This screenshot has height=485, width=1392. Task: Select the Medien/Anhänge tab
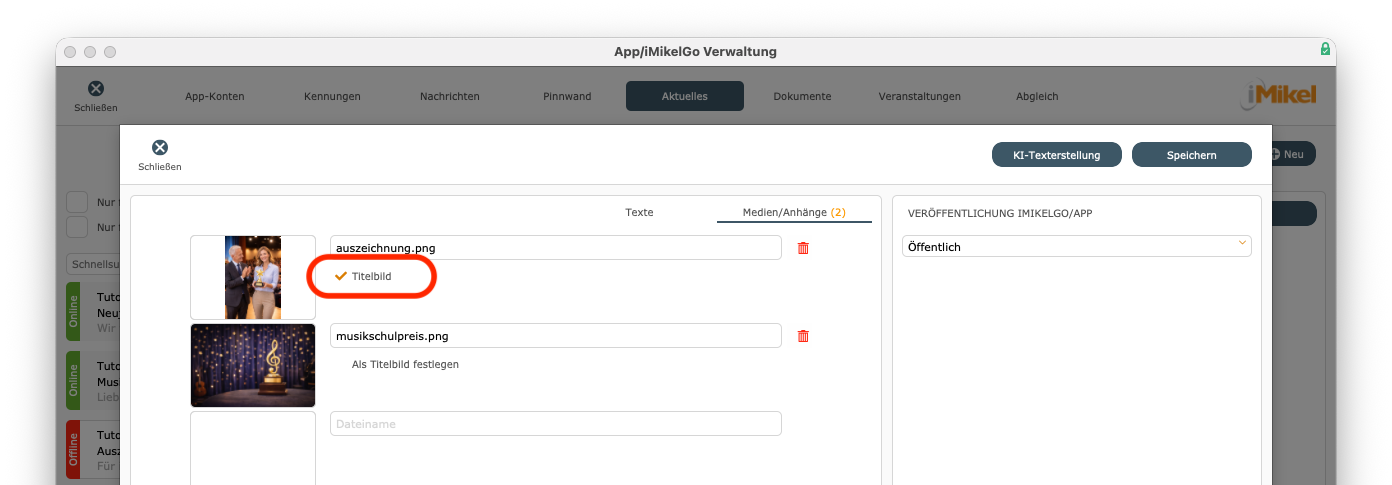point(793,212)
